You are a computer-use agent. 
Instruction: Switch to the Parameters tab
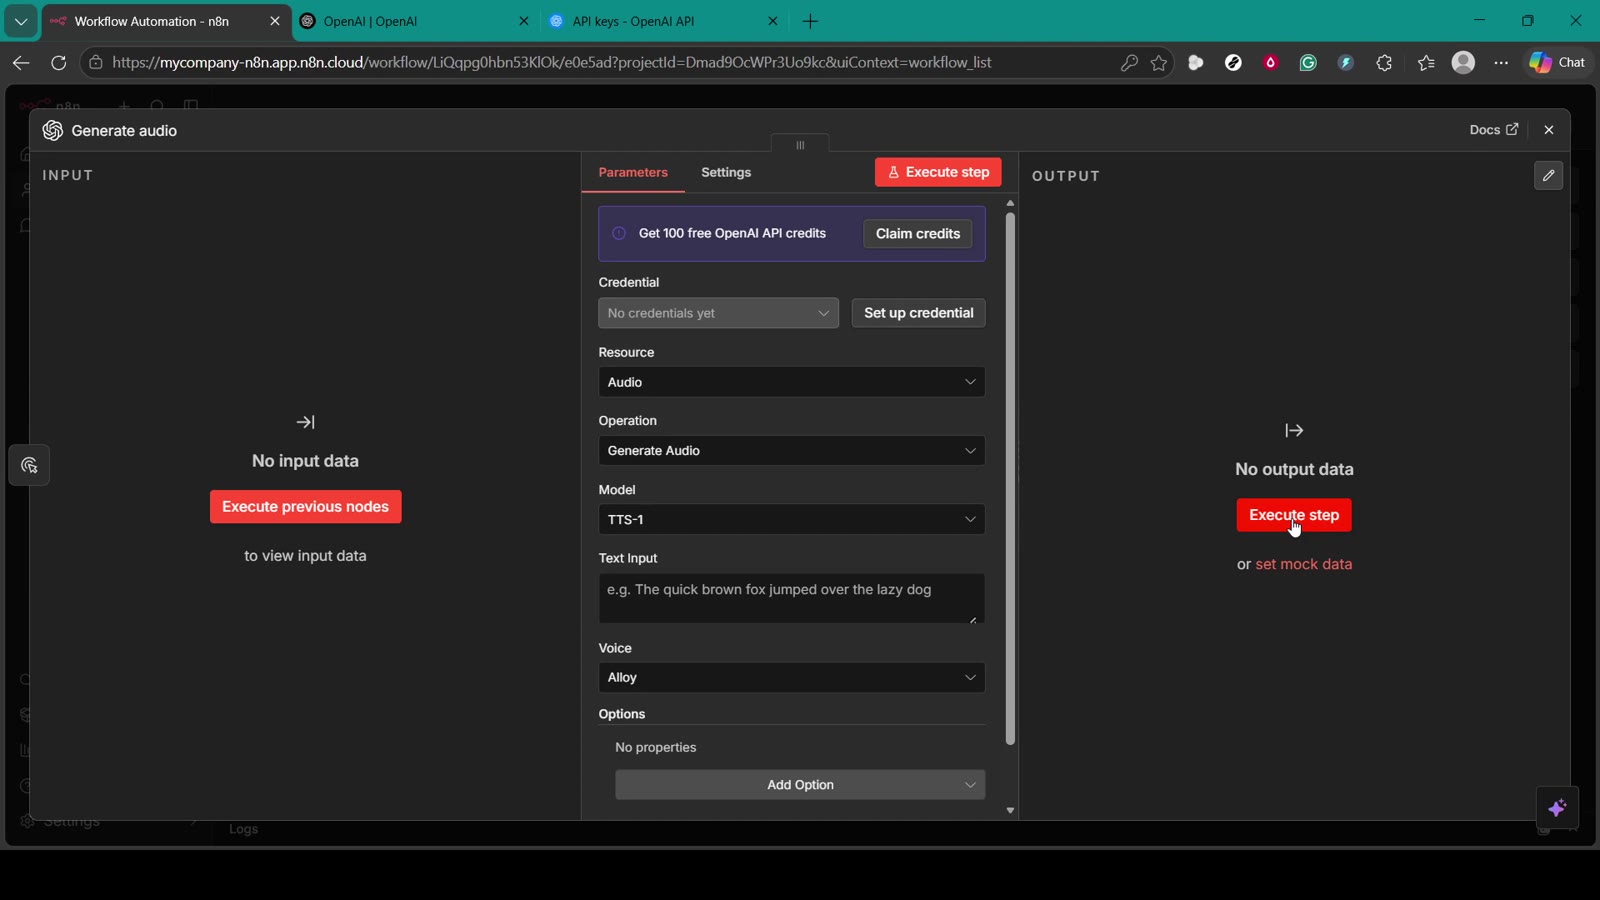(633, 173)
